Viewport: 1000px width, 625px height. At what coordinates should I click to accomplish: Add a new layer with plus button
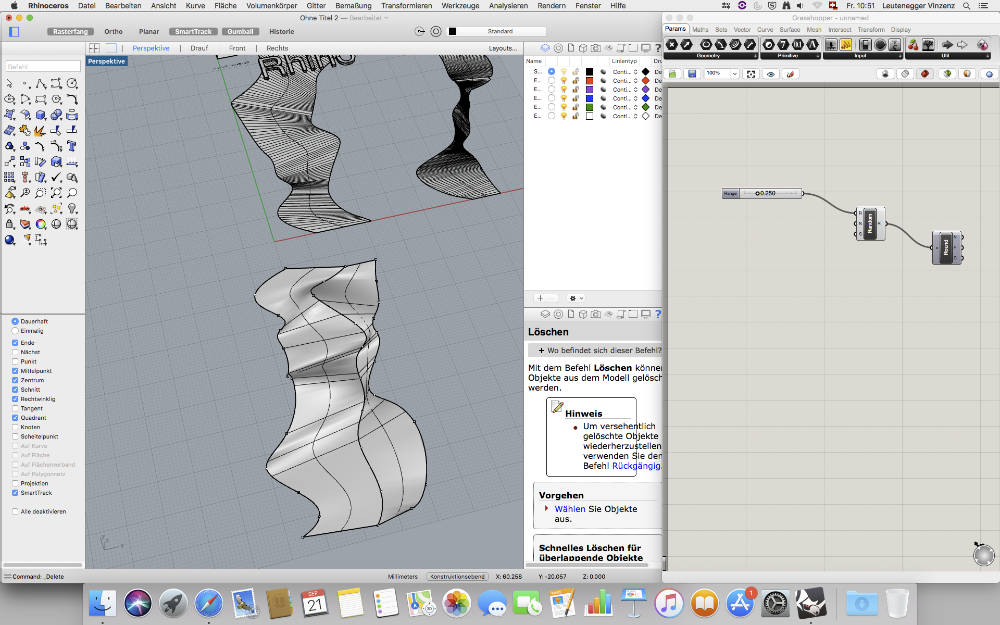(x=540, y=298)
